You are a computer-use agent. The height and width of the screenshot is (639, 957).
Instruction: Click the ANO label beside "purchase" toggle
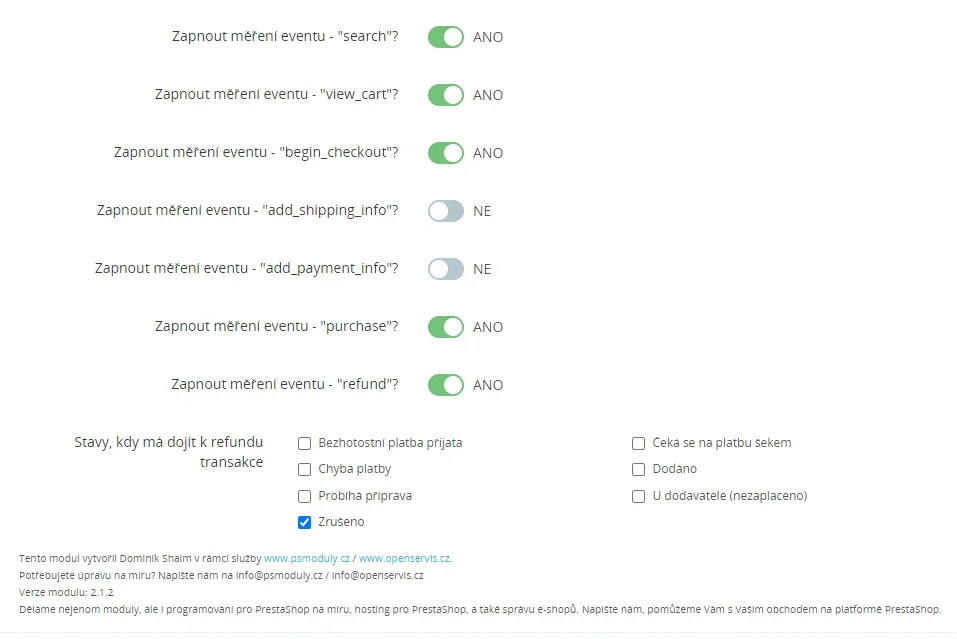488,327
